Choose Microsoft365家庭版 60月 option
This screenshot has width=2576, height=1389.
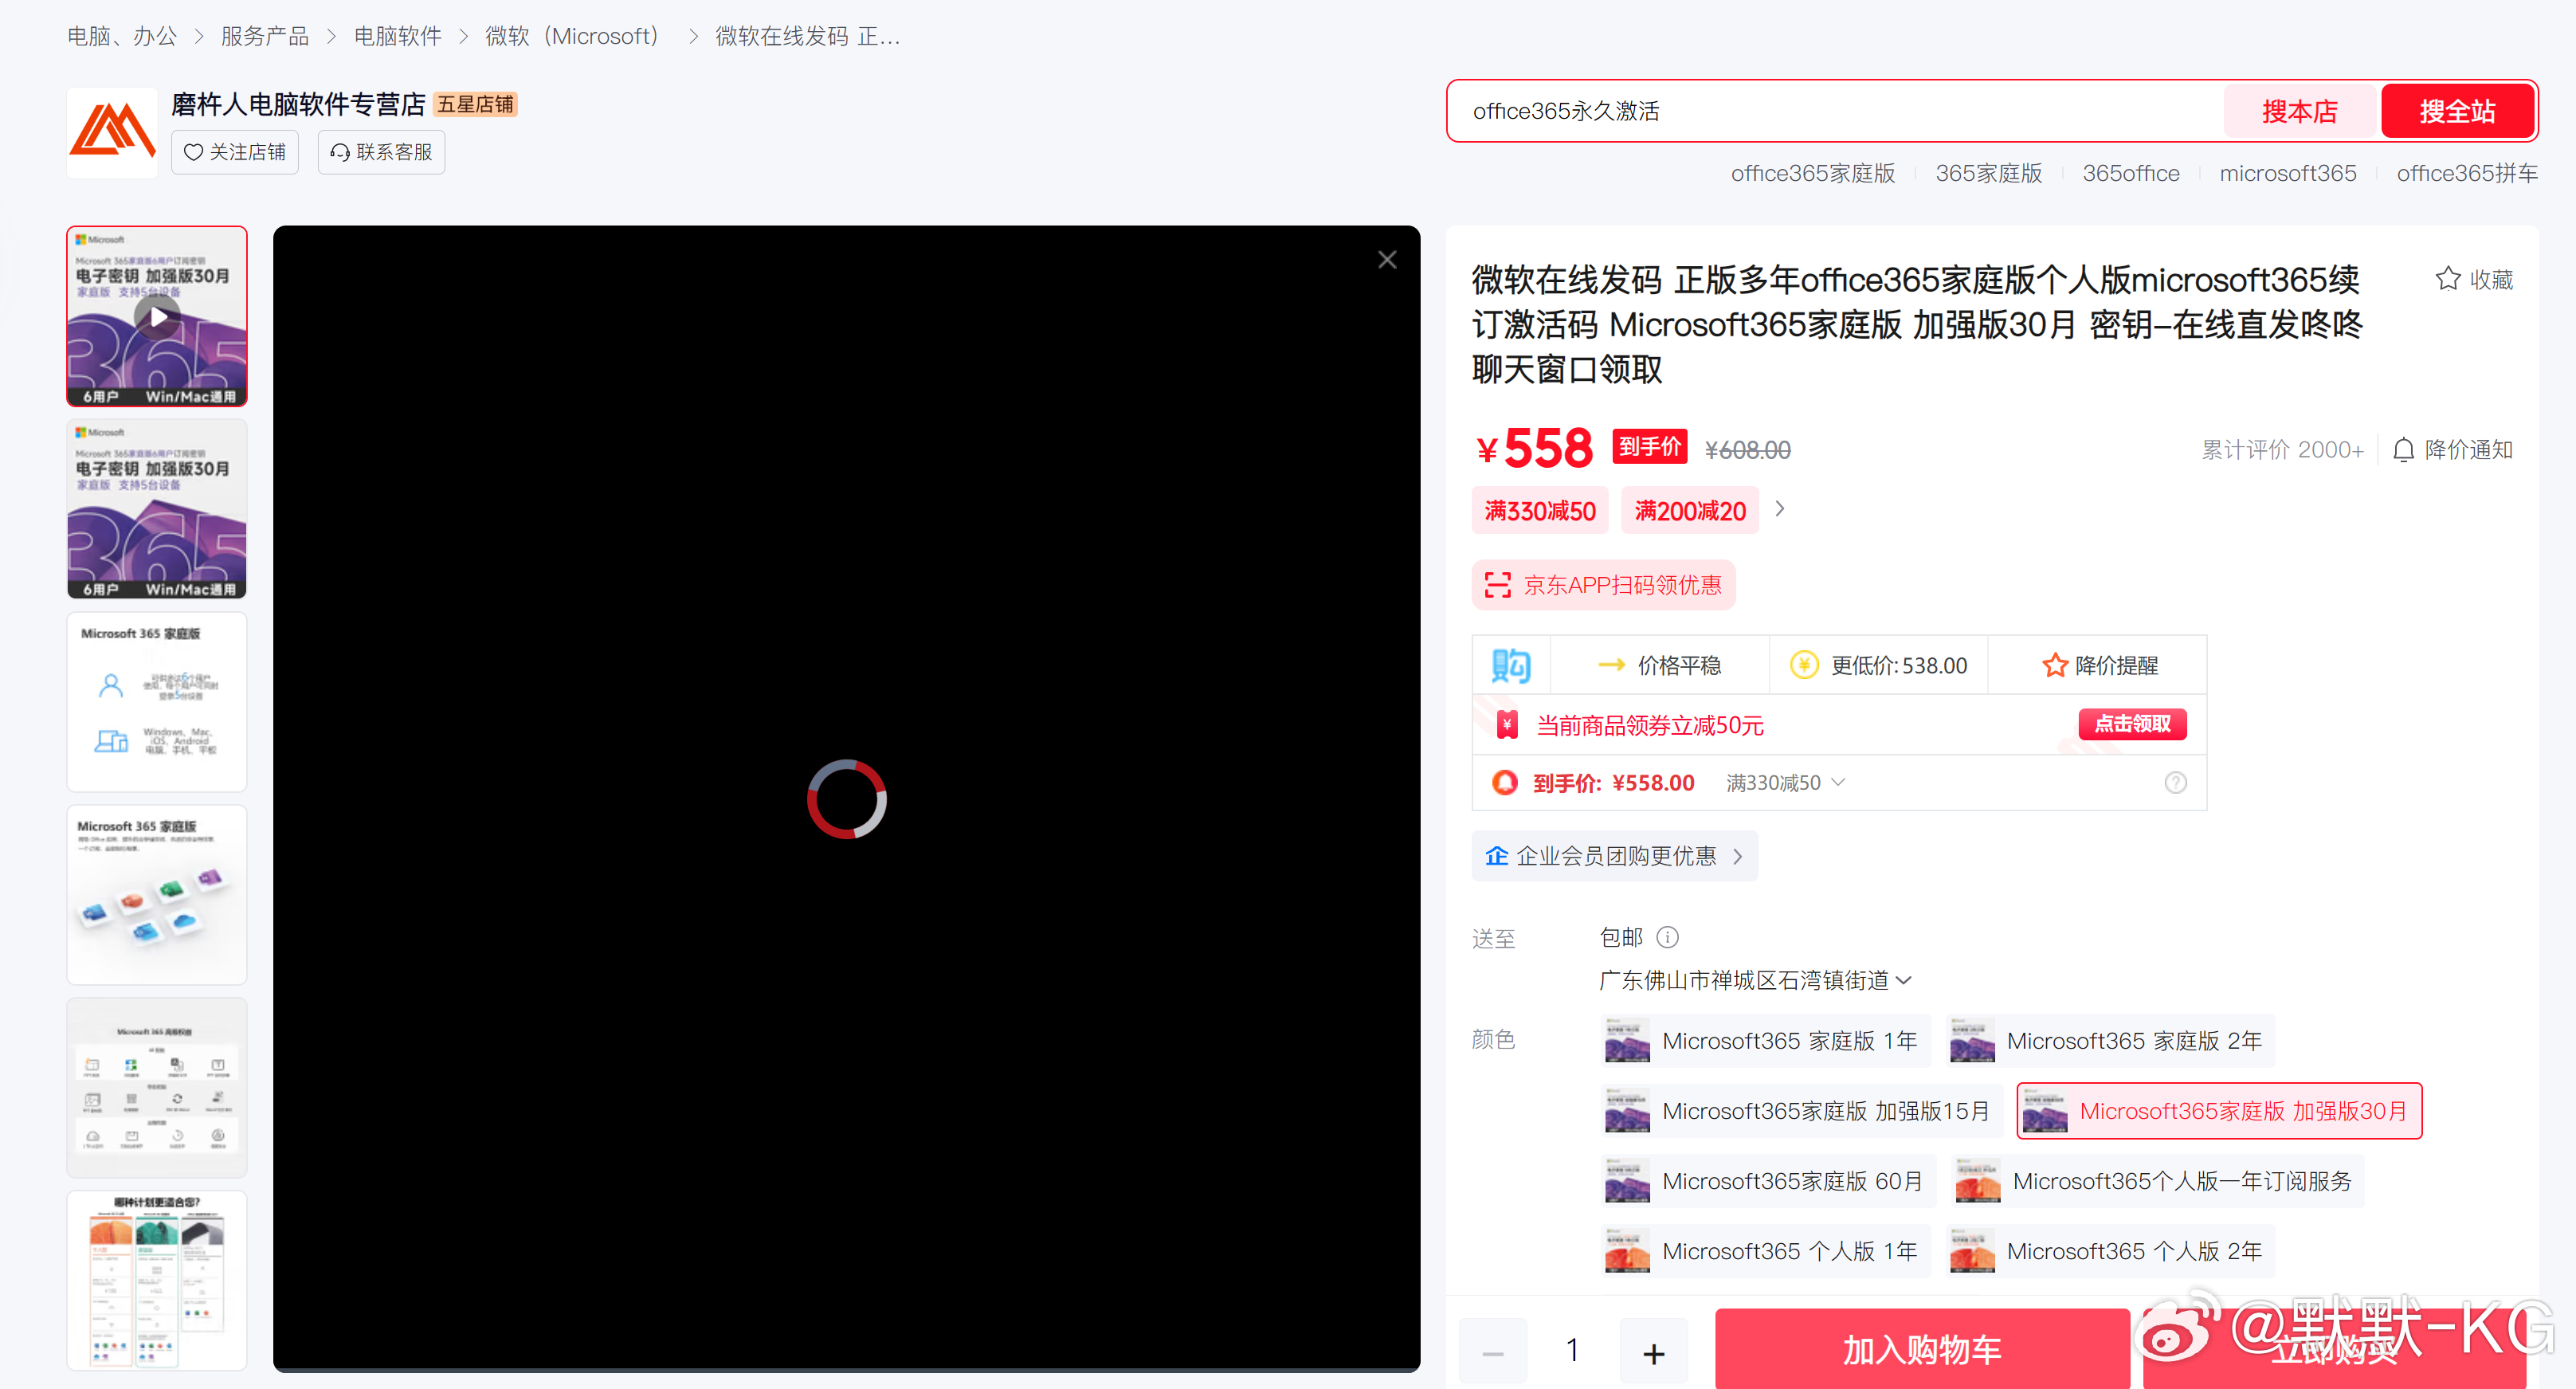point(1767,1181)
